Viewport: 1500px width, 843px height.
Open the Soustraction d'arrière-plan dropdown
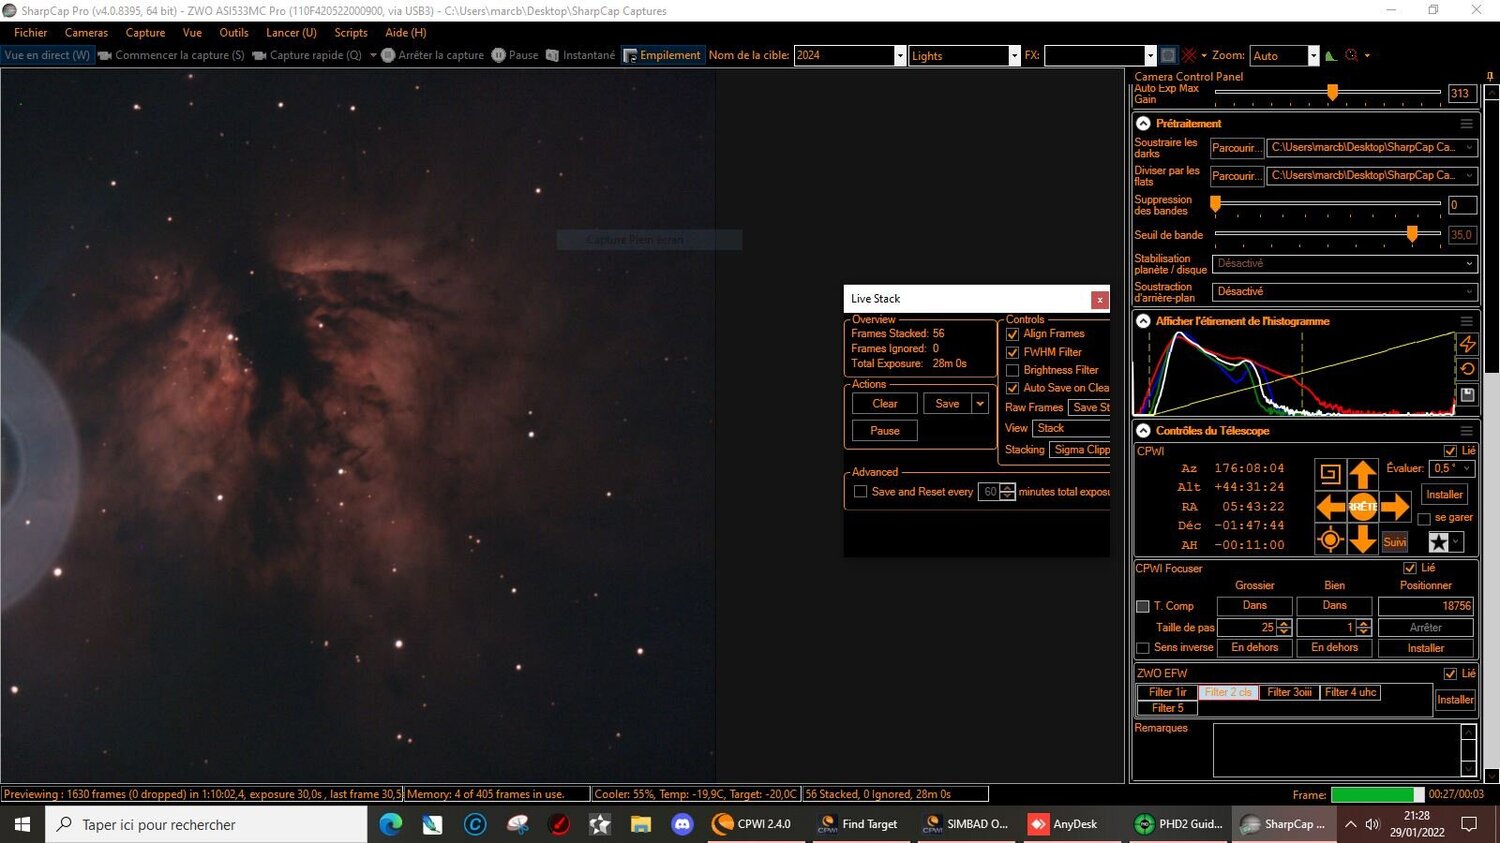point(1344,292)
